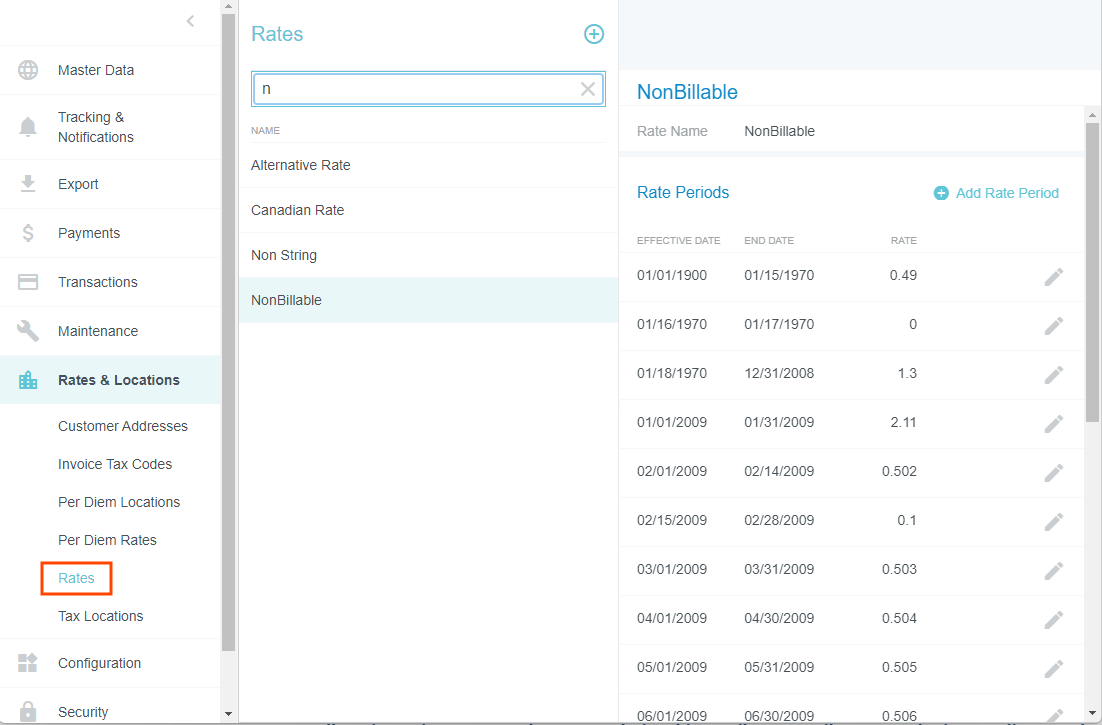Image resolution: width=1102 pixels, height=725 pixels.
Task: Open Transactions in the sidebar
Action: pyautogui.click(x=98, y=282)
